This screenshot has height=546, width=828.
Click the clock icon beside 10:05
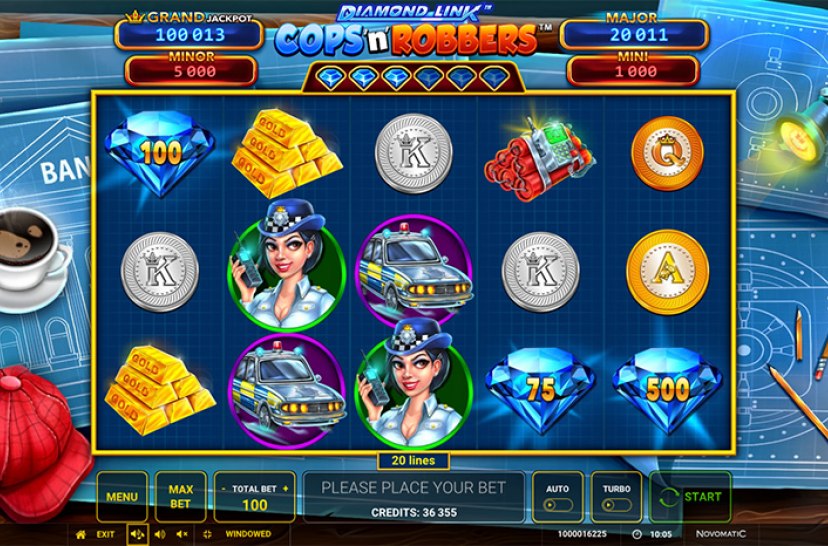coord(637,534)
